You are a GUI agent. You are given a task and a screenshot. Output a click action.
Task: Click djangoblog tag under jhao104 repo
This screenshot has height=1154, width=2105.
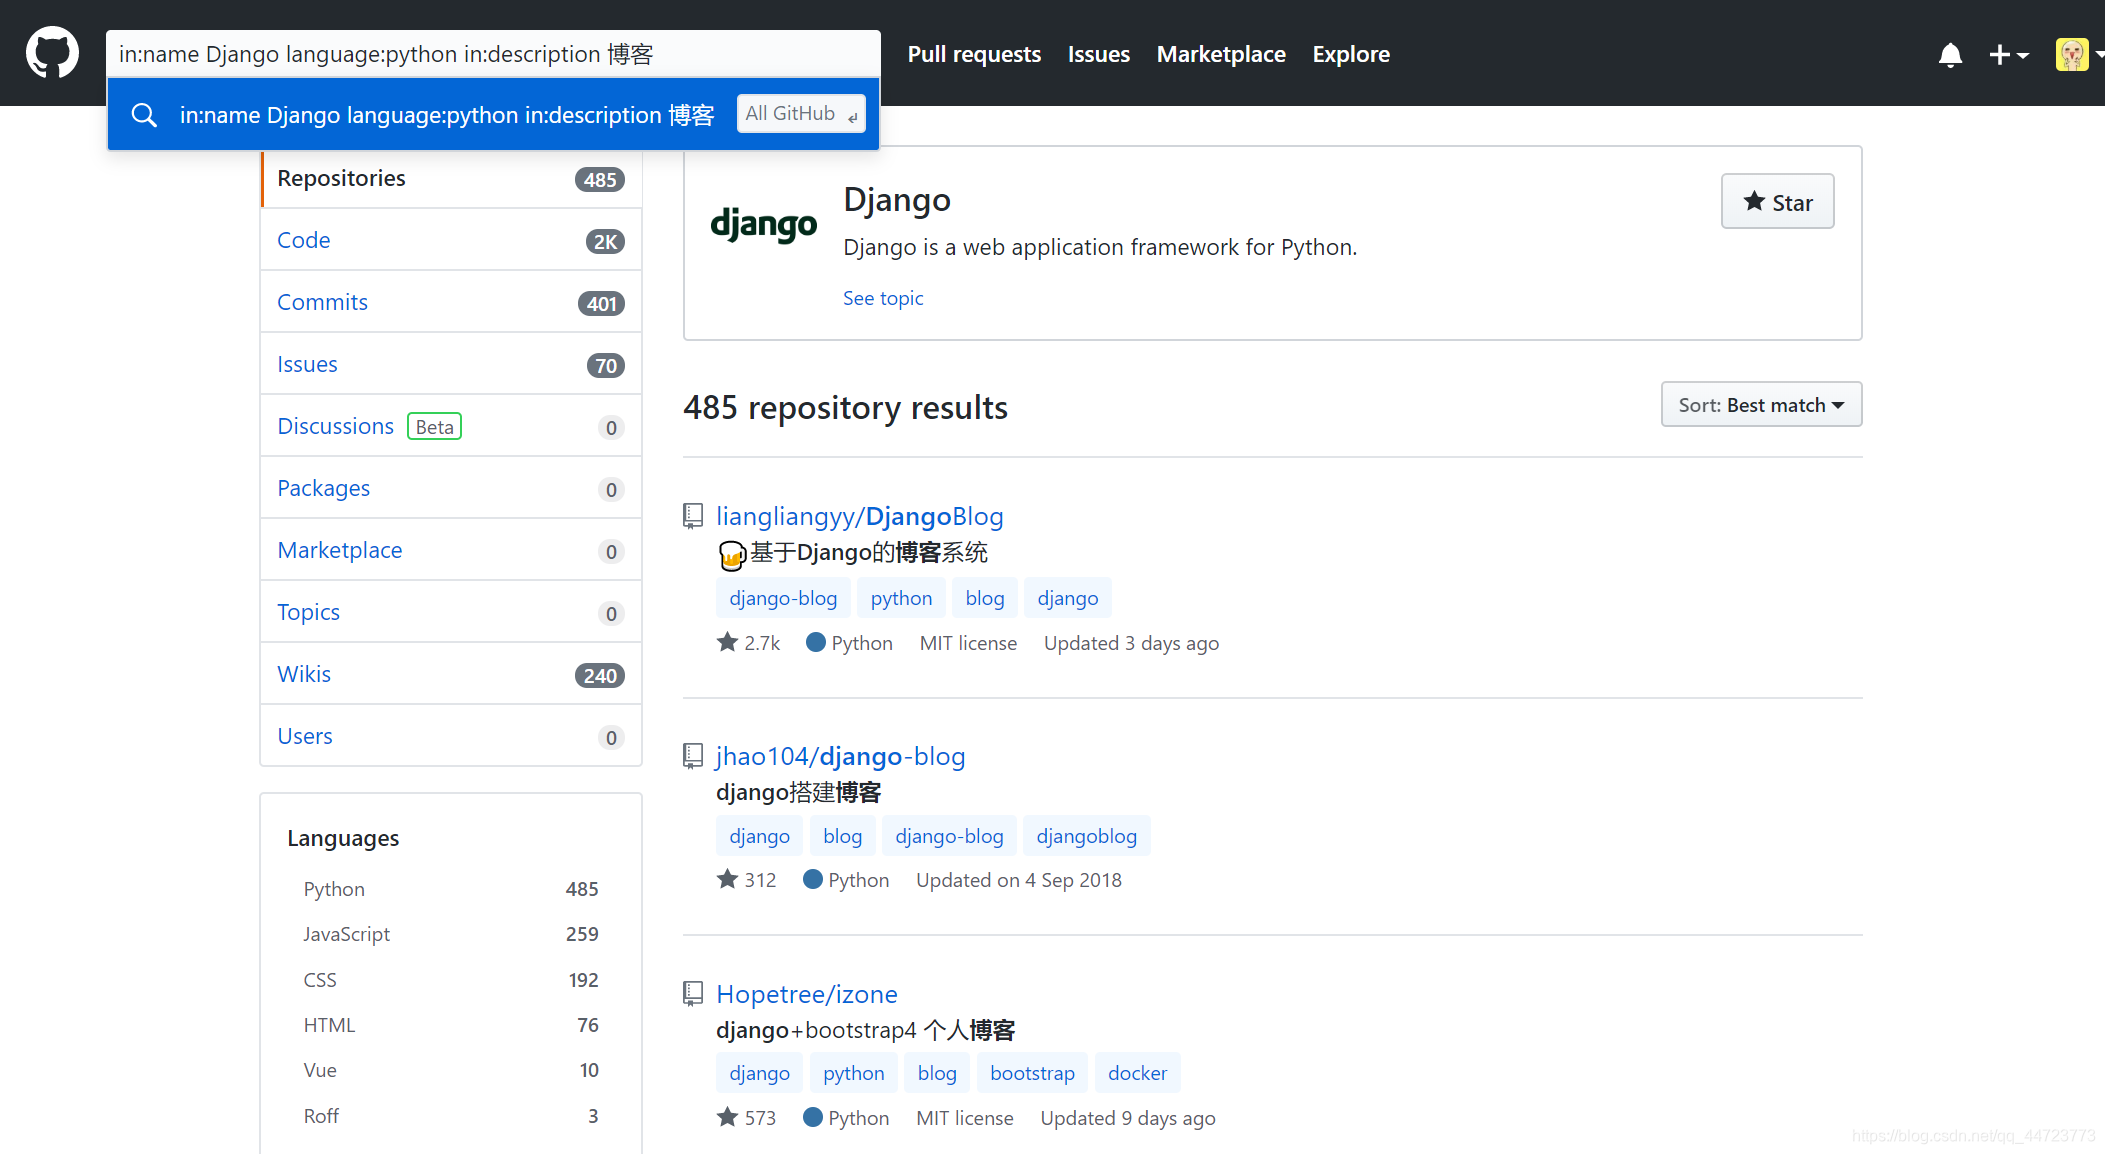pyautogui.click(x=1087, y=836)
